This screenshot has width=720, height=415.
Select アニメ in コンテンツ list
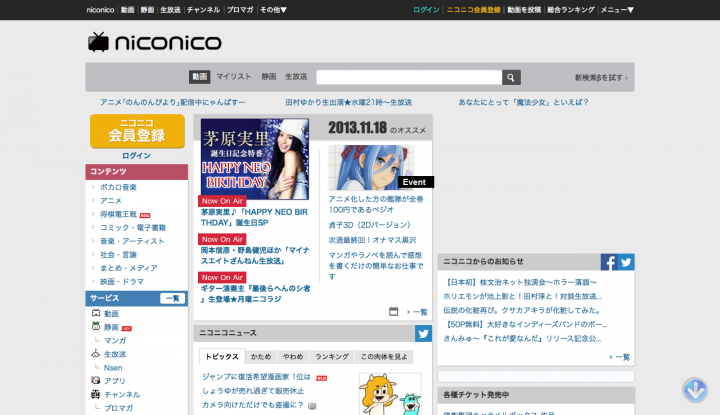pos(111,201)
